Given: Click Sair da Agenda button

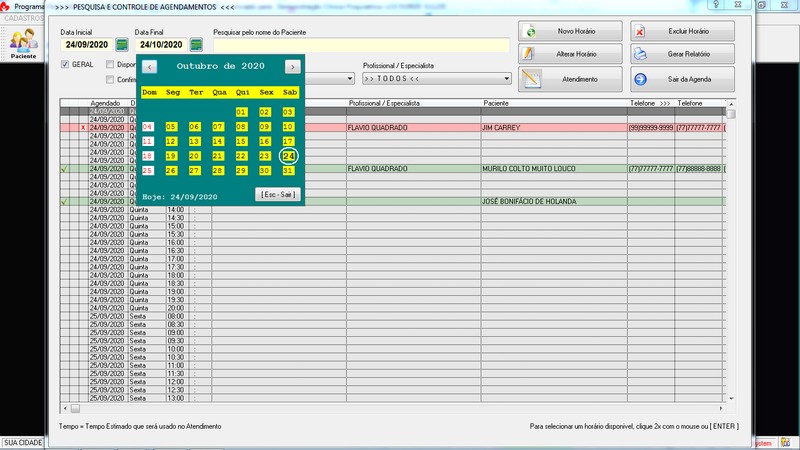Looking at the screenshot, I should click(x=682, y=79).
